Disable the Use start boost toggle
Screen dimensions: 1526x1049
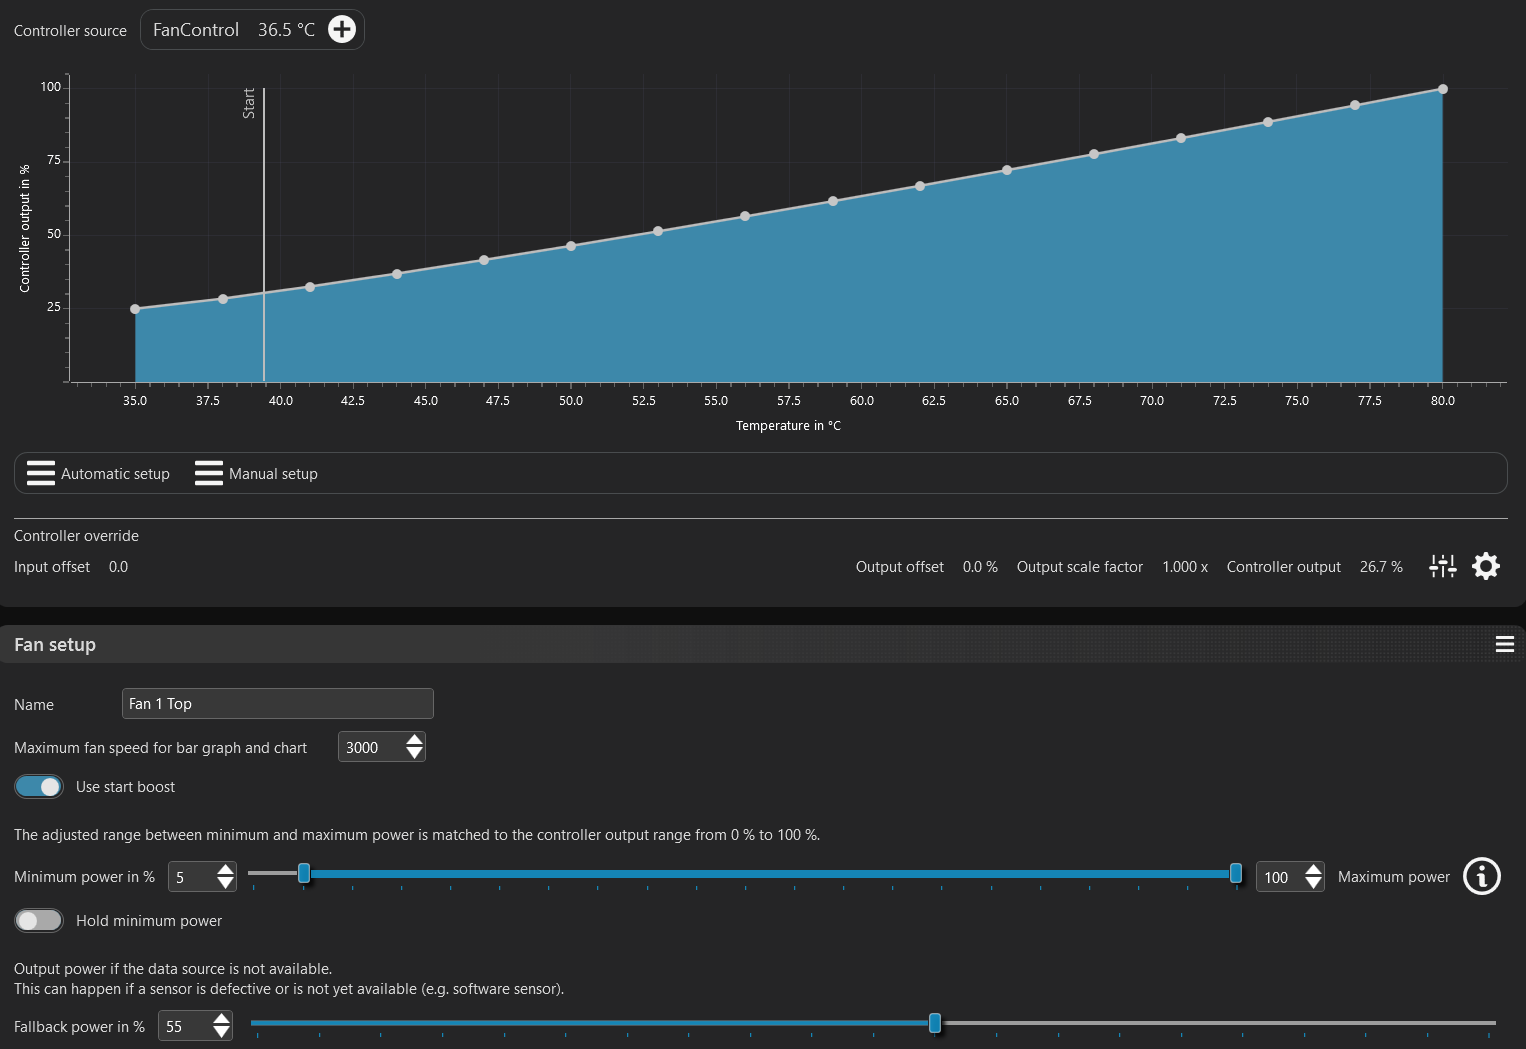click(x=39, y=787)
